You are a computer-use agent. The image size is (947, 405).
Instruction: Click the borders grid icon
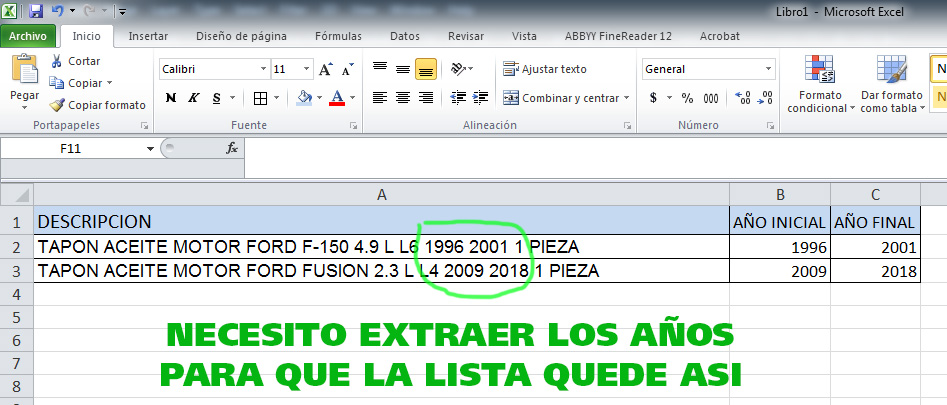pyautogui.click(x=260, y=98)
